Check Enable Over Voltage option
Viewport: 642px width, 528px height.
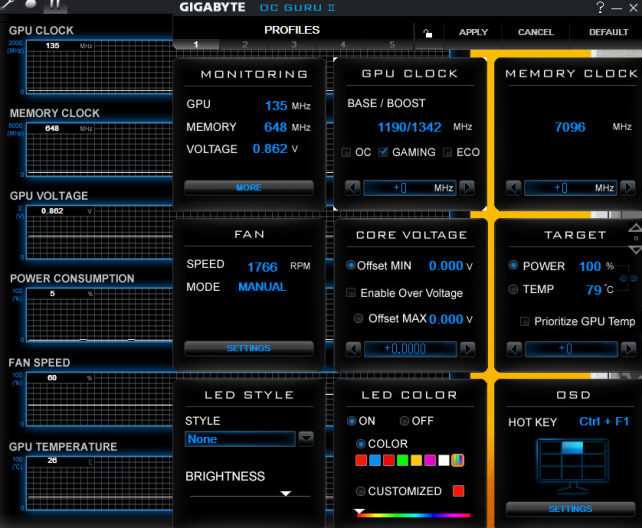point(351,293)
